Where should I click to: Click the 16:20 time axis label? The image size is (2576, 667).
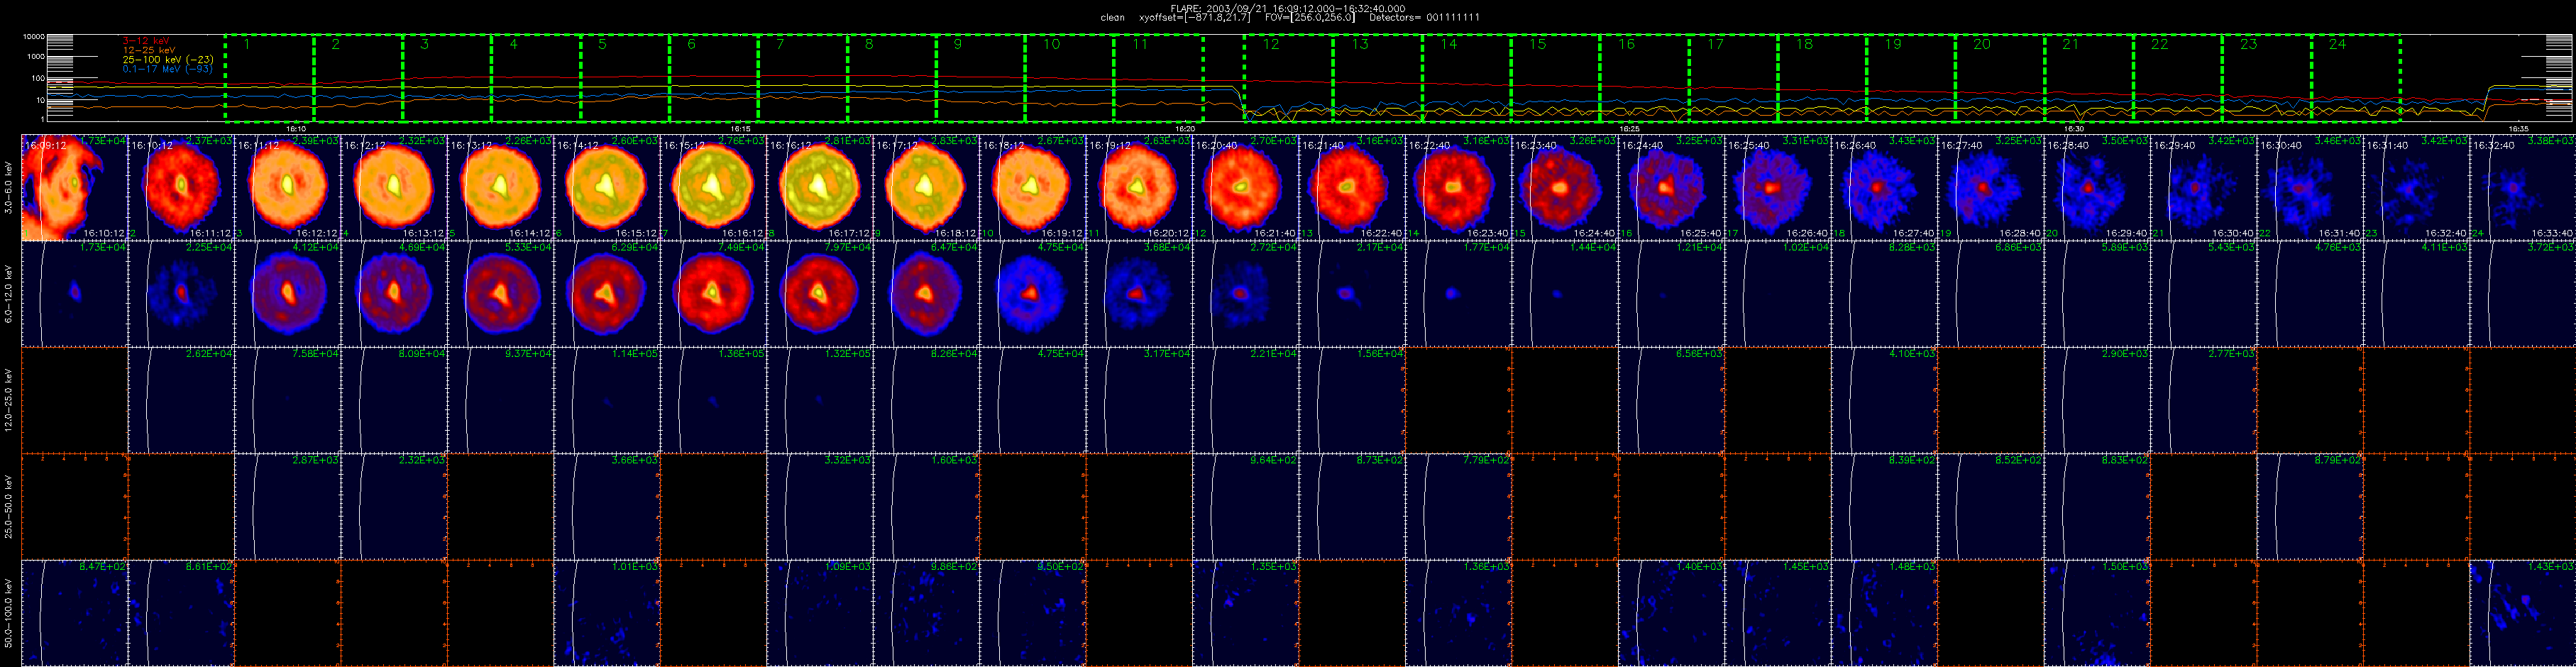pyautogui.click(x=1185, y=129)
